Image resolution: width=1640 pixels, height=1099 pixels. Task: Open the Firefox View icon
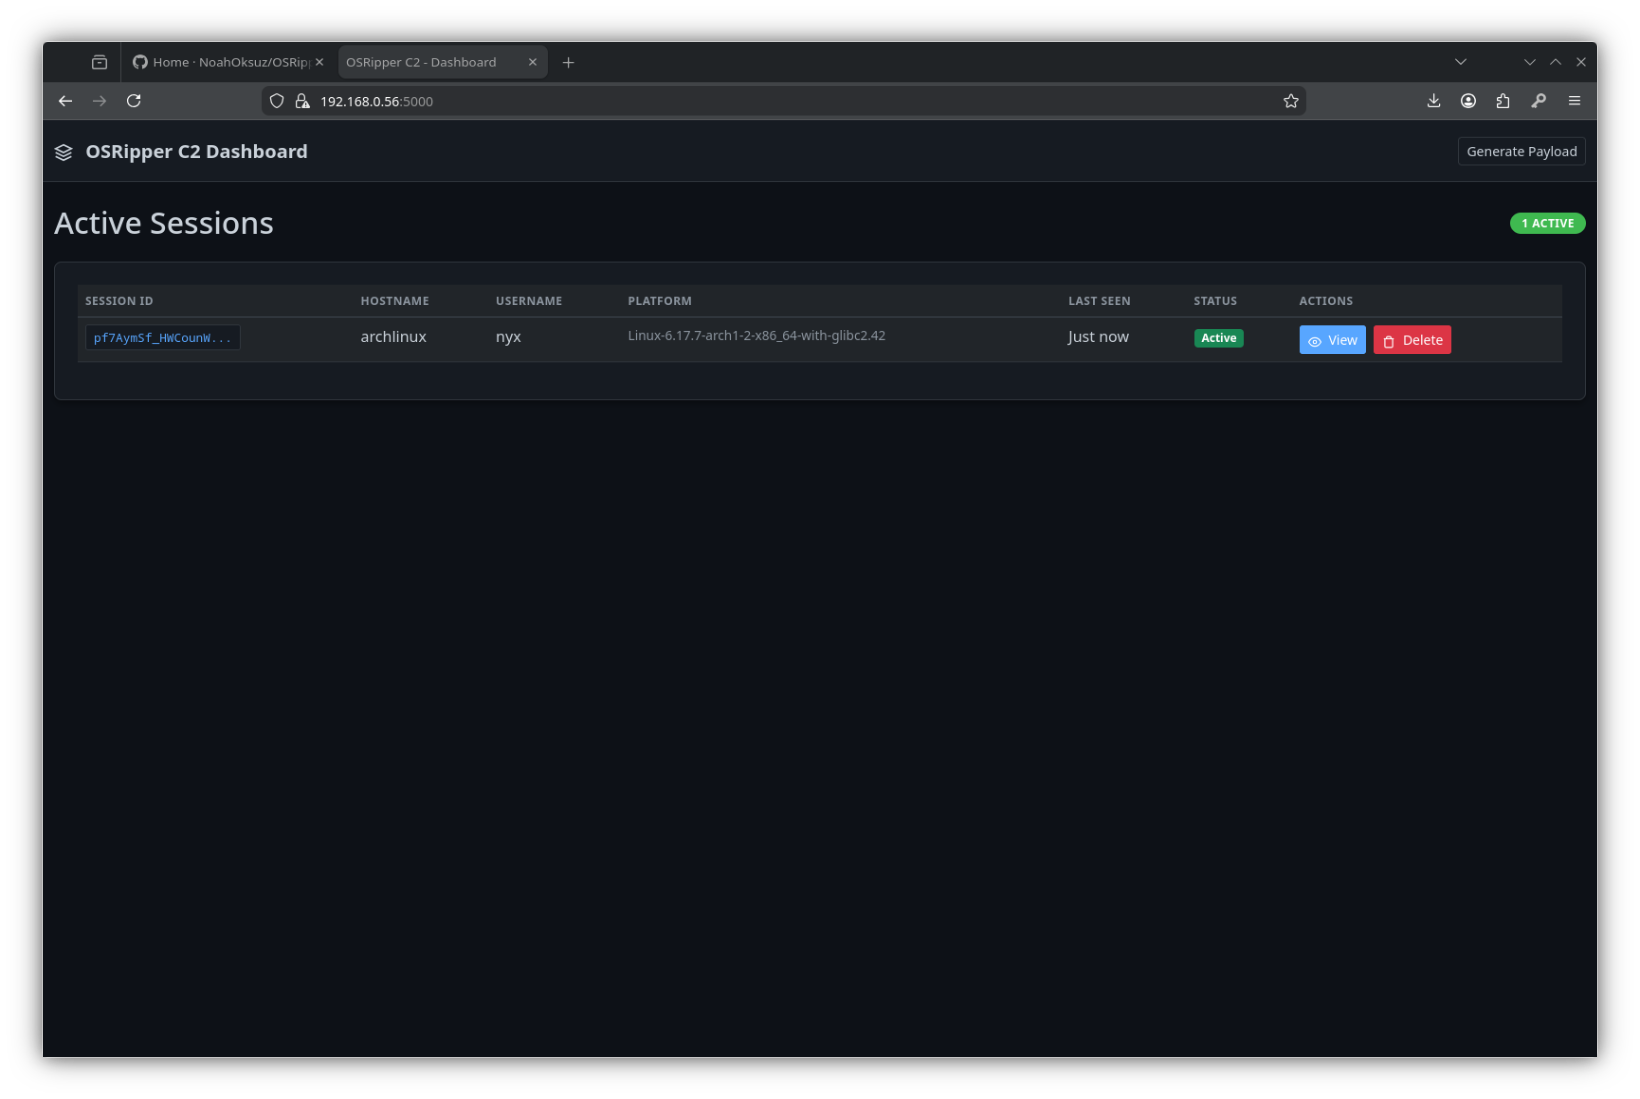tap(99, 61)
